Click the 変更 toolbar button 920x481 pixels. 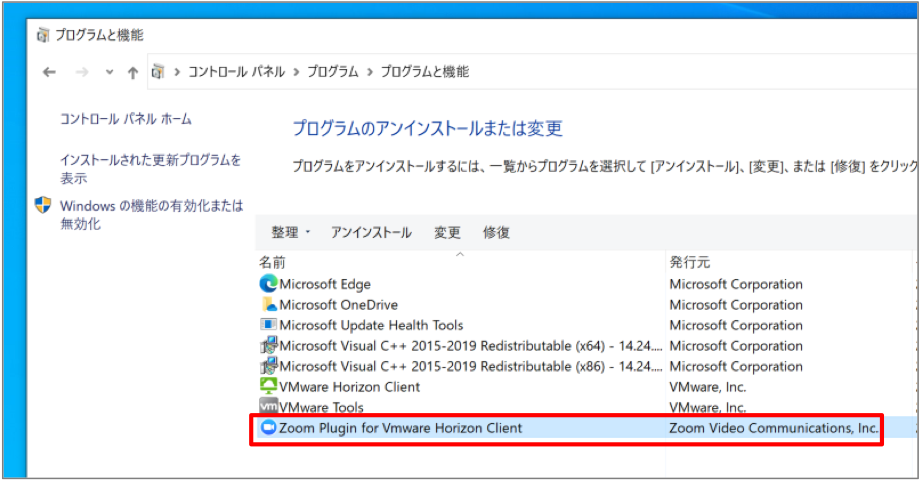(x=447, y=232)
